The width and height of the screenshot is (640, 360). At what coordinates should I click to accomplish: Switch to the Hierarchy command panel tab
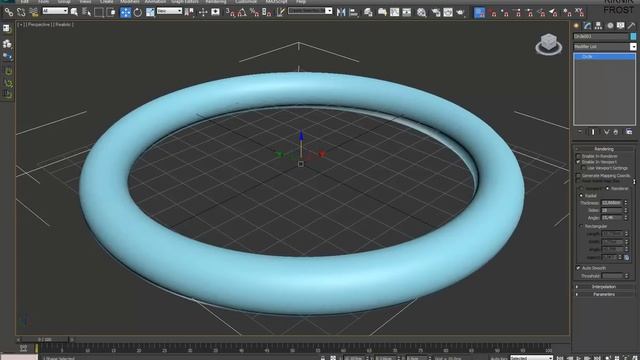pos(598,26)
